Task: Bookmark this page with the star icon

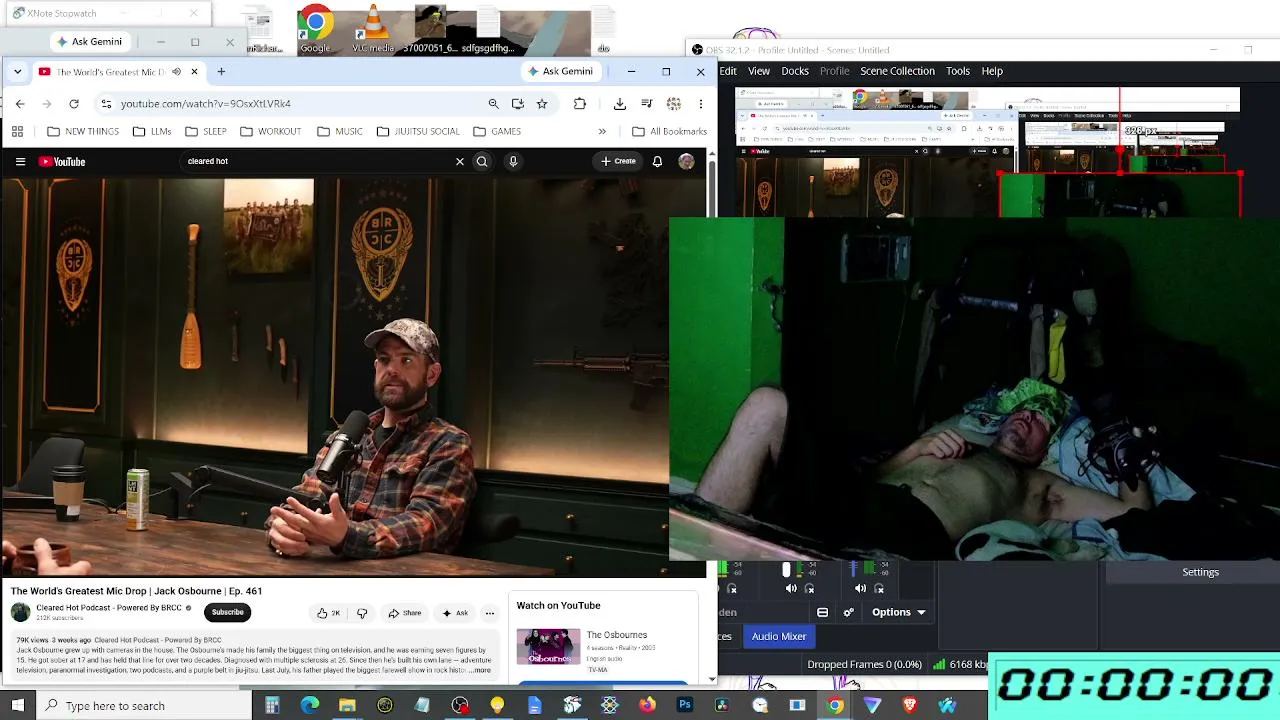Action: tap(542, 104)
